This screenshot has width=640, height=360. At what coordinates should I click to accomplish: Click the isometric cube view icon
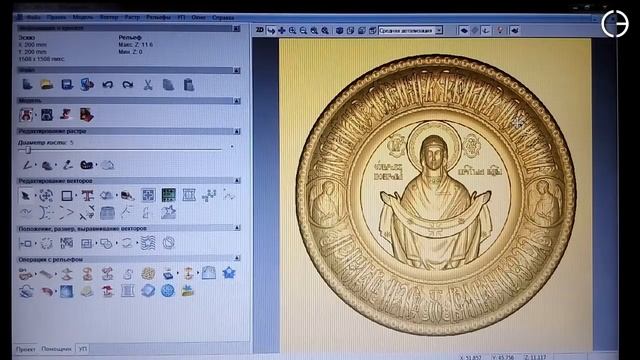pos(339,31)
